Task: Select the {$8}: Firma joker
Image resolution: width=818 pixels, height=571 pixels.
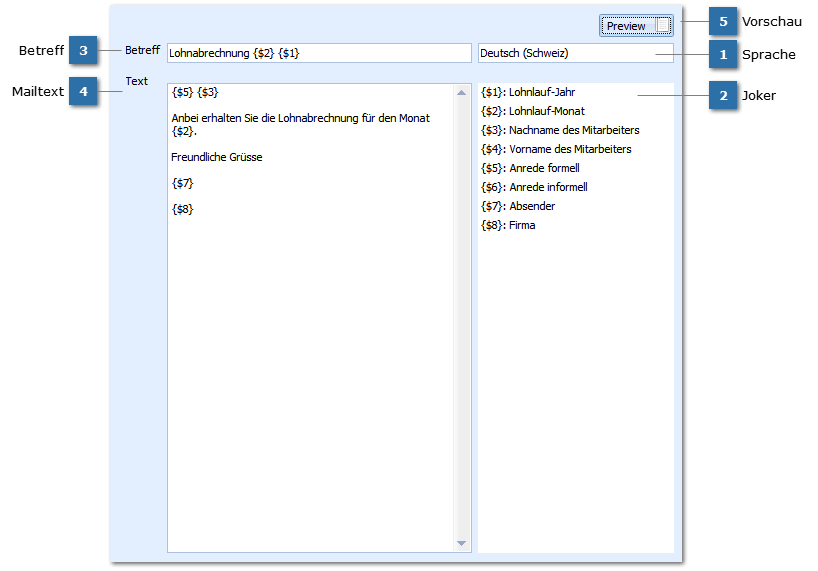Action: pyautogui.click(x=508, y=225)
